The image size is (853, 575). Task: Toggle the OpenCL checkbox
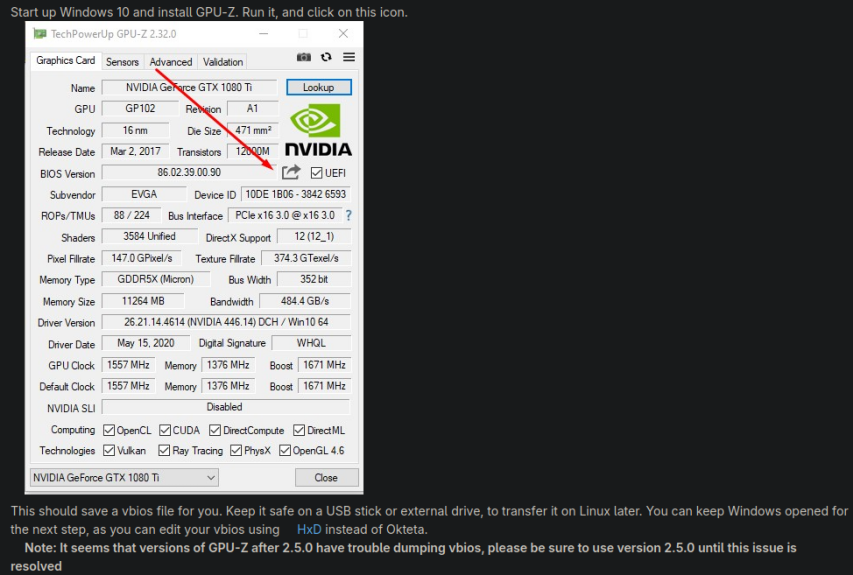point(109,430)
